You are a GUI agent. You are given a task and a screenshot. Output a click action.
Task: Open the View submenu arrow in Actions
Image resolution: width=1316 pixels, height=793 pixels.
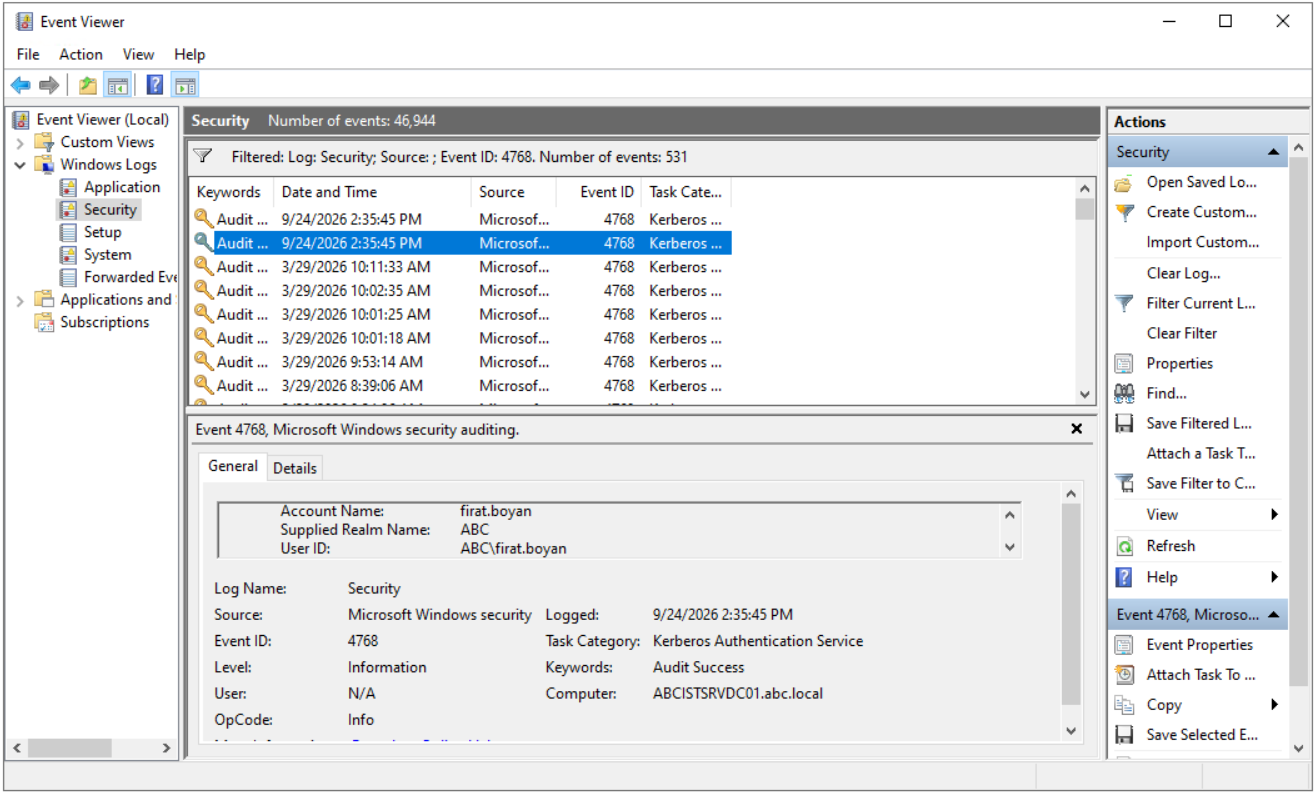click(x=1274, y=515)
